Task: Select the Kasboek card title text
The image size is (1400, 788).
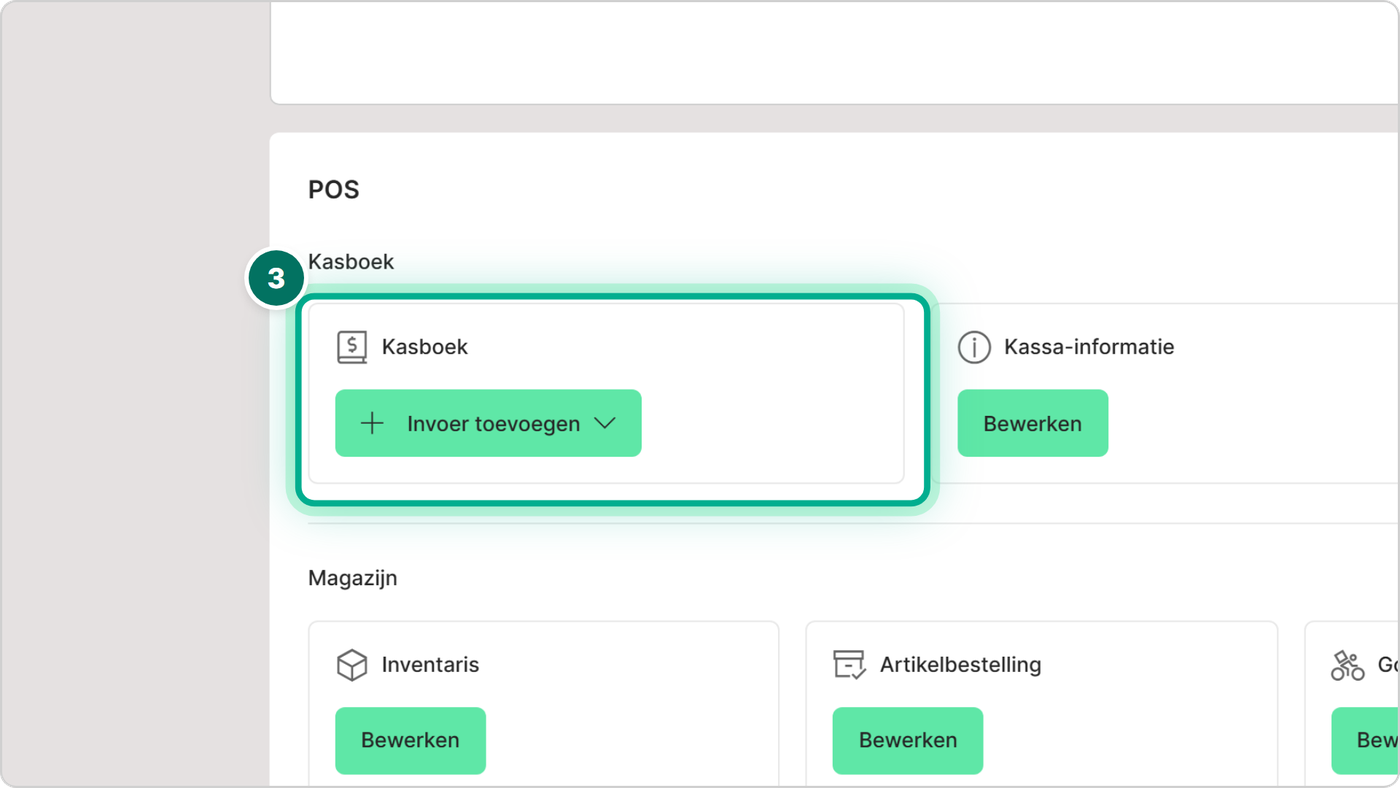Action: click(425, 347)
